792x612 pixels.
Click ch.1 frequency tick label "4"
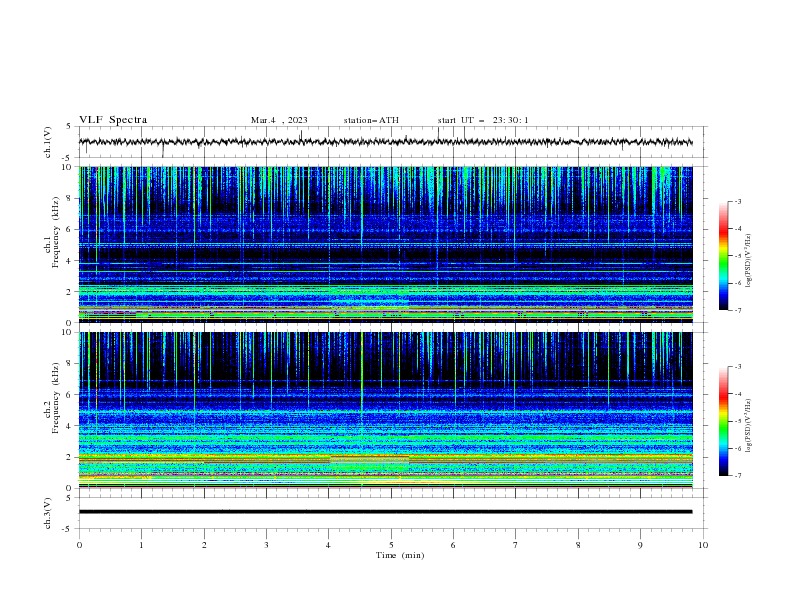(x=70, y=261)
